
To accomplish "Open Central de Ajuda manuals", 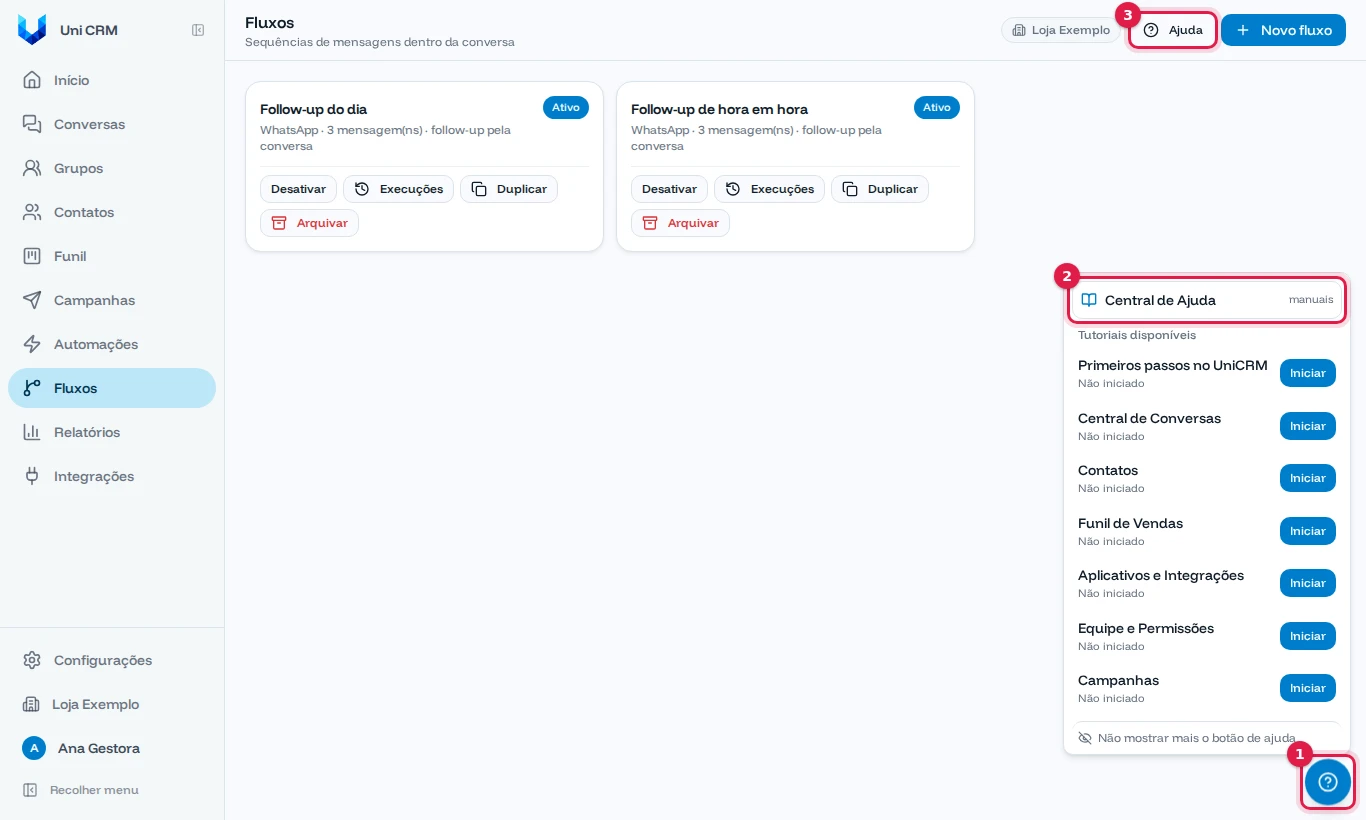I will 1207,300.
